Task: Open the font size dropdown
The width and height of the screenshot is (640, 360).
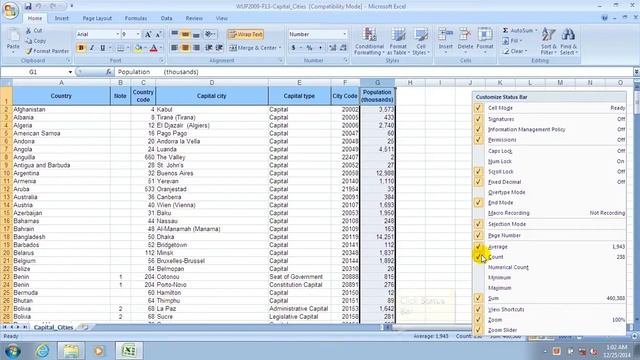Action: (138, 34)
